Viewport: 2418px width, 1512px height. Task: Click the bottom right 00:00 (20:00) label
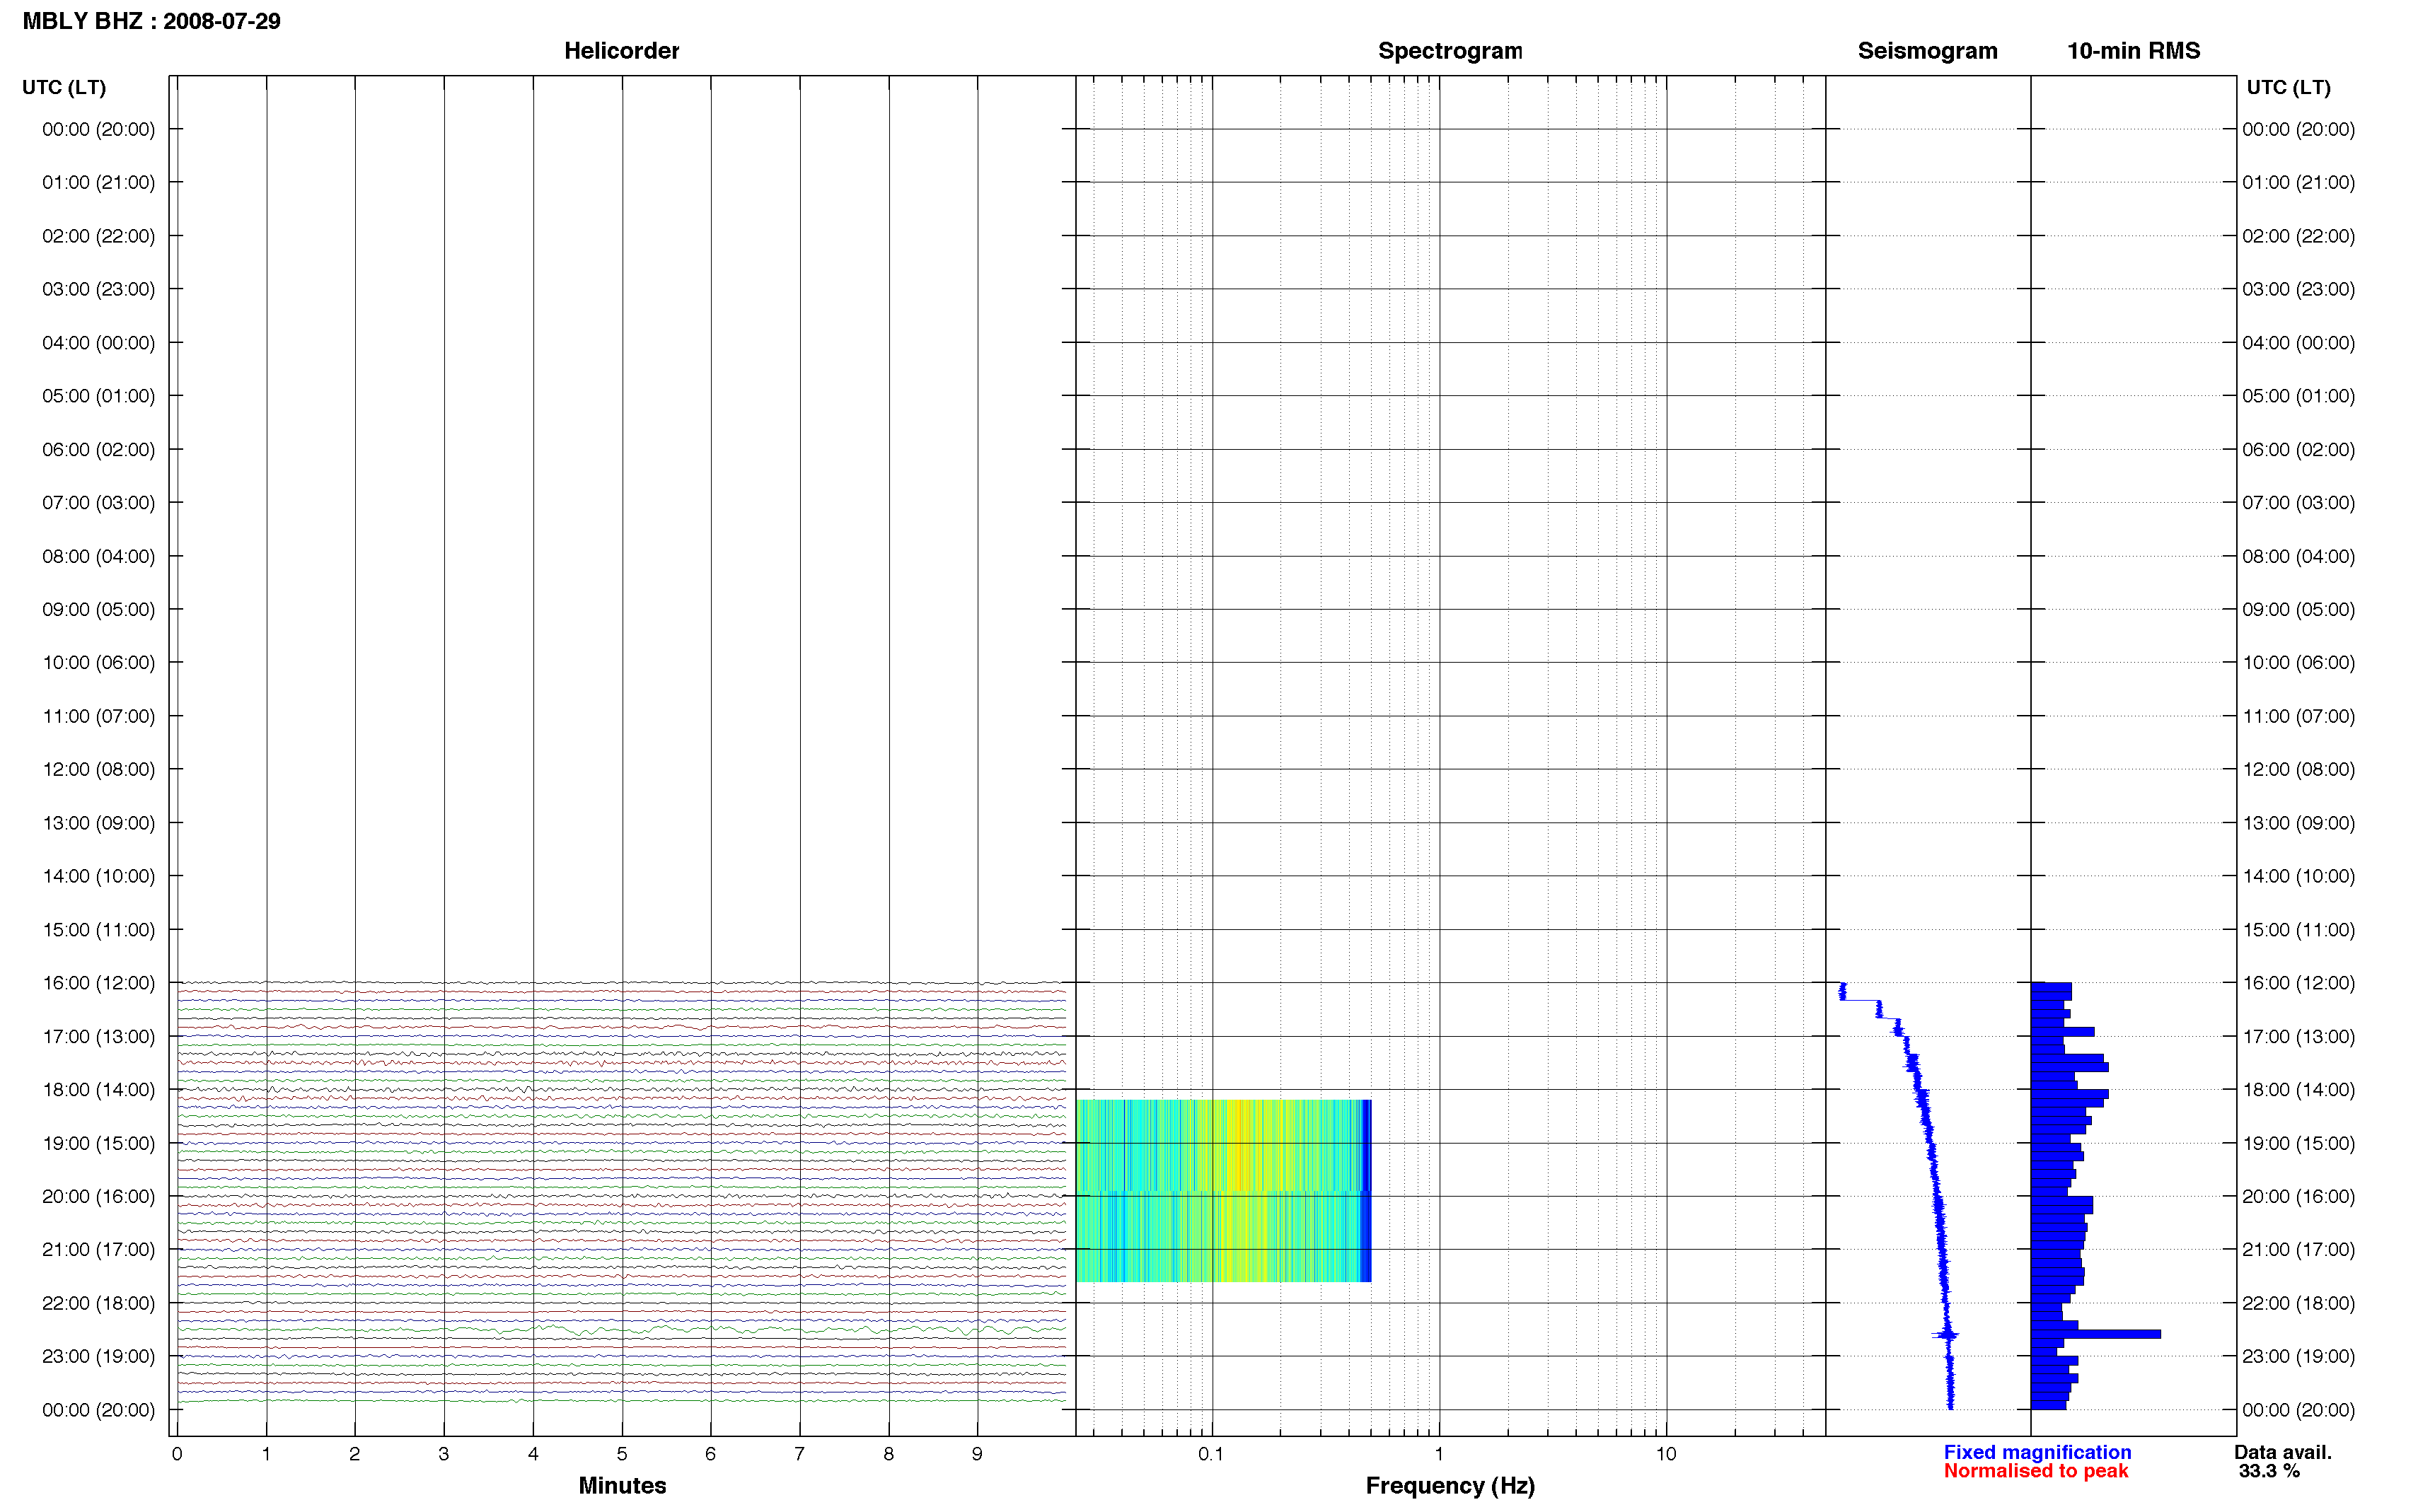pyautogui.click(x=2298, y=1410)
